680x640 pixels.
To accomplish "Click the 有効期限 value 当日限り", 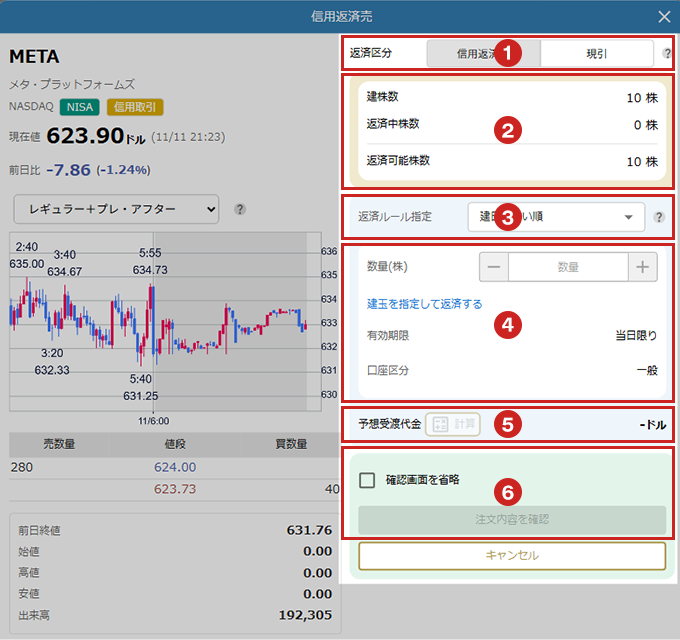I will [x=636, y=335].
